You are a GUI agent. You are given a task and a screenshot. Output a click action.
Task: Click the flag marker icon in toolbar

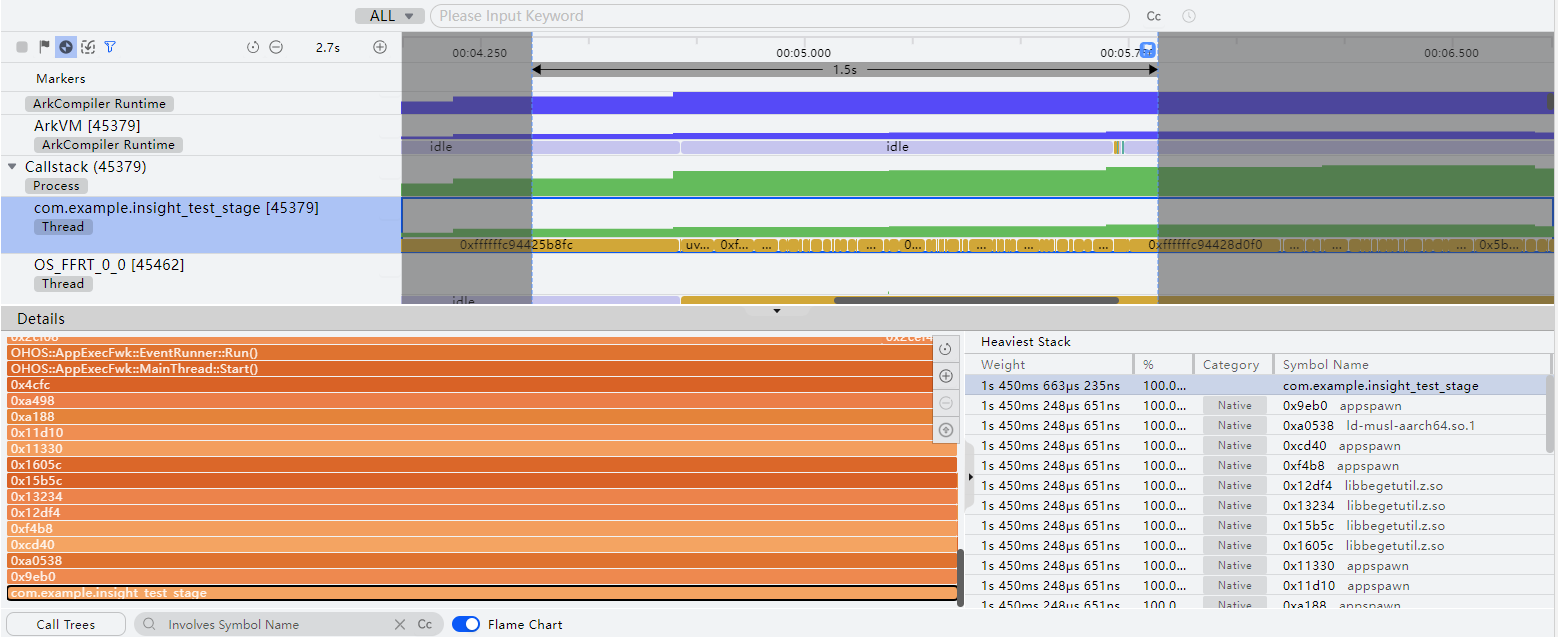[44, 47]
